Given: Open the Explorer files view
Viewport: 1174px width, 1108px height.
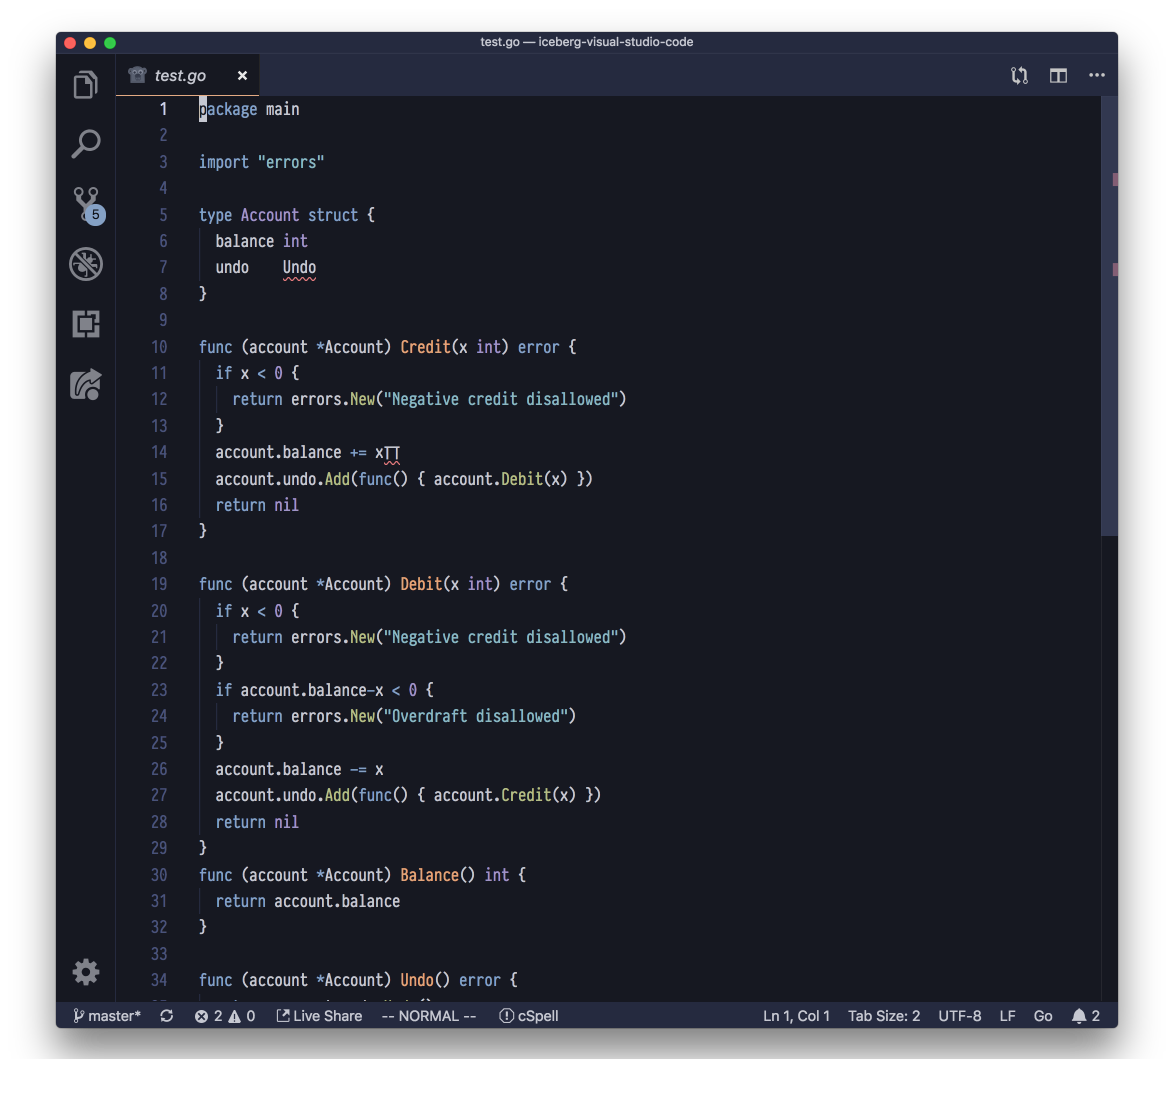Looking at the screenshot, I should pyautogui.click(x=85, y=85).
